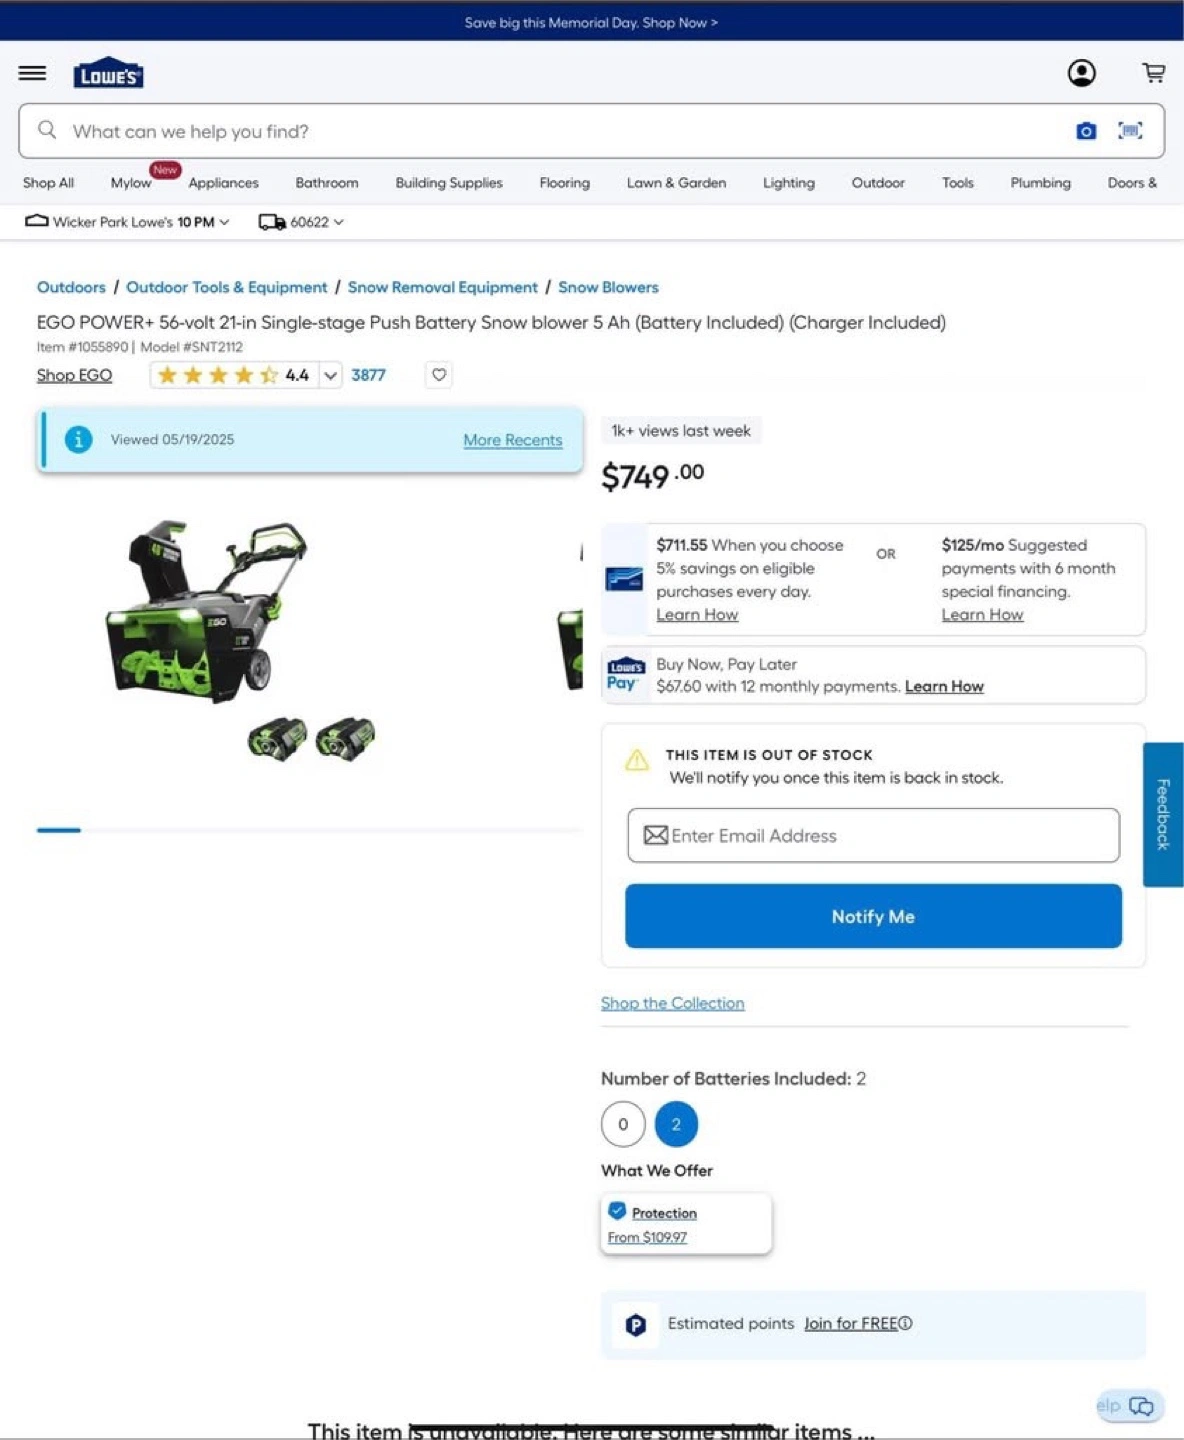Click the Enter Email Address field
The width and height of the screenshot is (1184, 1440).
(x=873, y=835)
